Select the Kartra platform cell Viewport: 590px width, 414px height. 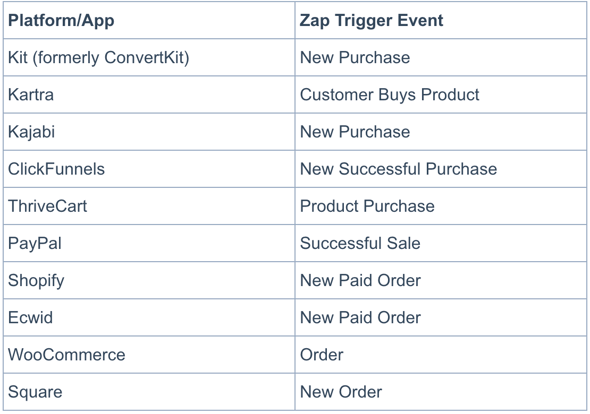149,94
